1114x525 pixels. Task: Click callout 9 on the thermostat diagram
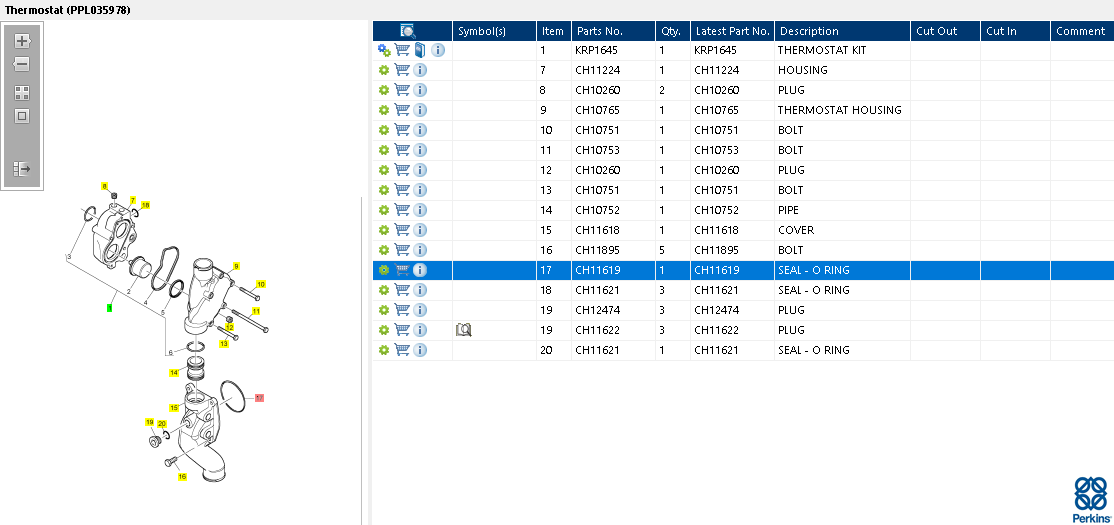[x=236, y=266]
